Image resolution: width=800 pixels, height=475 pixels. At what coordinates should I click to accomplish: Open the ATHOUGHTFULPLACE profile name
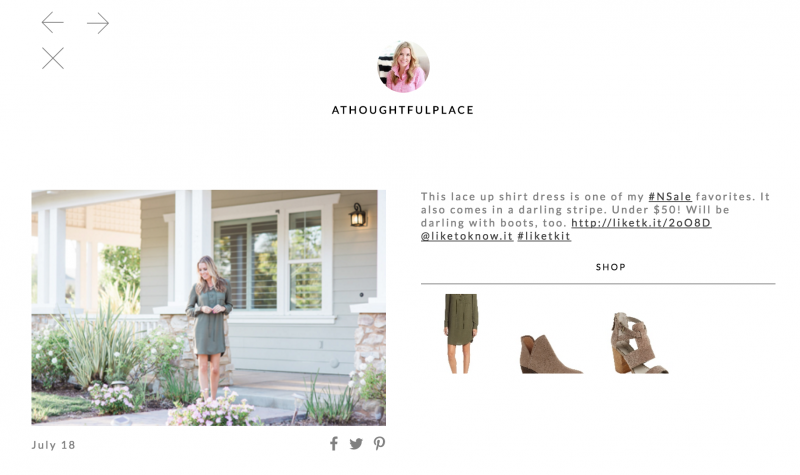403,110
